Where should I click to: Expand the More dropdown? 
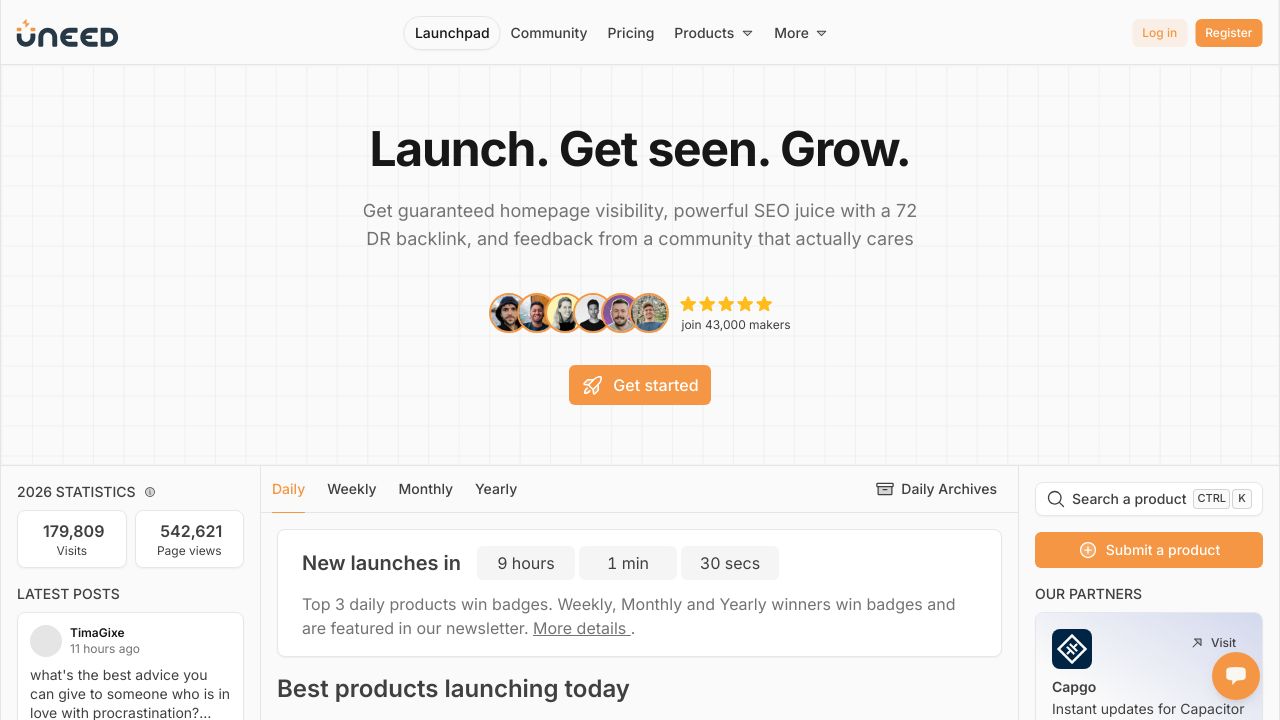(799, 33)
